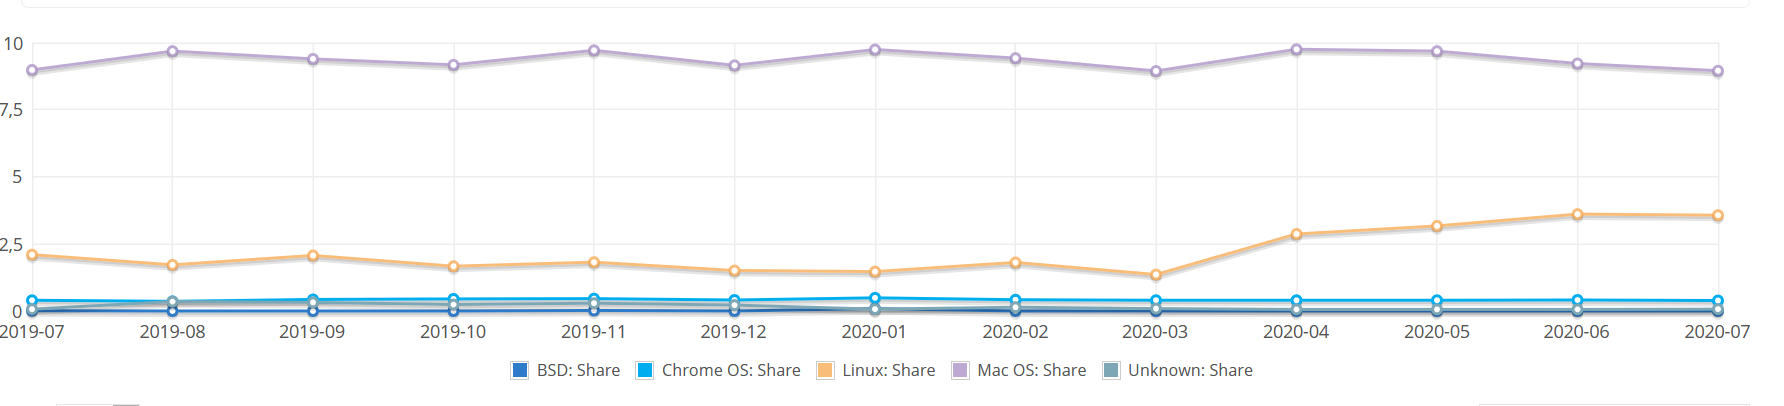The image size is (1784, 406).
Task: Hide the "Chrome OS: Share" series via its label
Action: click(x=731, y=370)
